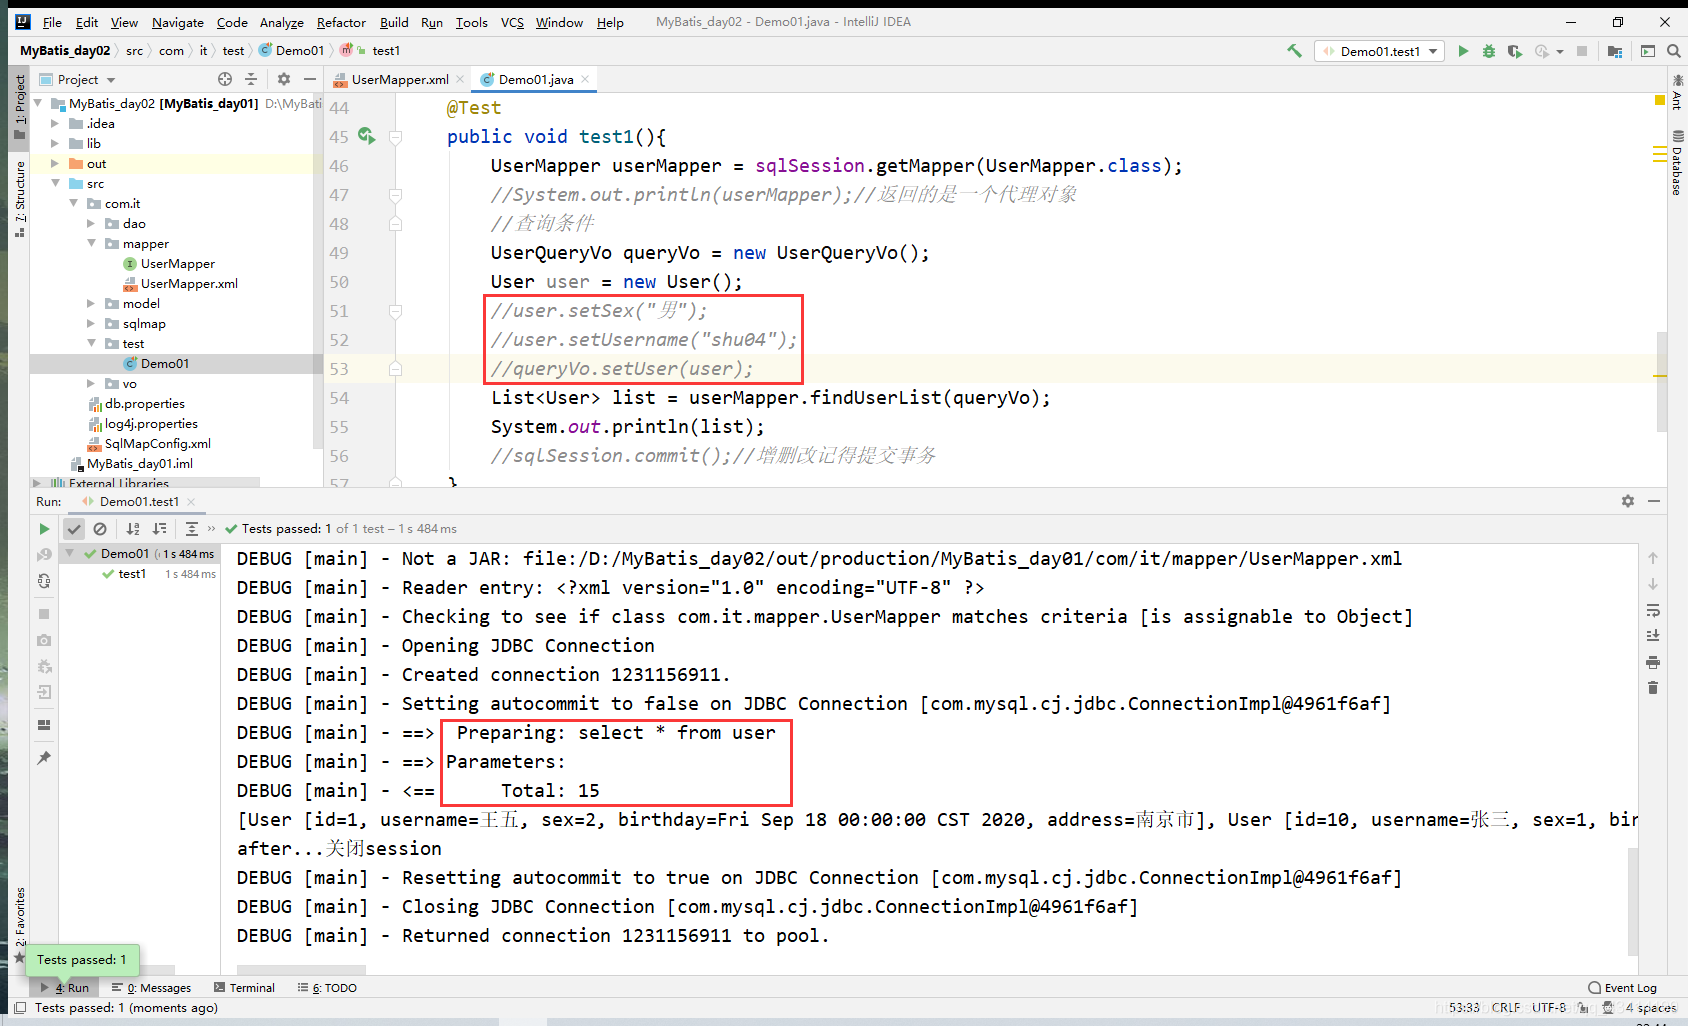Image resolution: width=1688 pixels, height=1026 pixels.
Task: Open the Z: Structure side panel
Action: click(19, 198)
